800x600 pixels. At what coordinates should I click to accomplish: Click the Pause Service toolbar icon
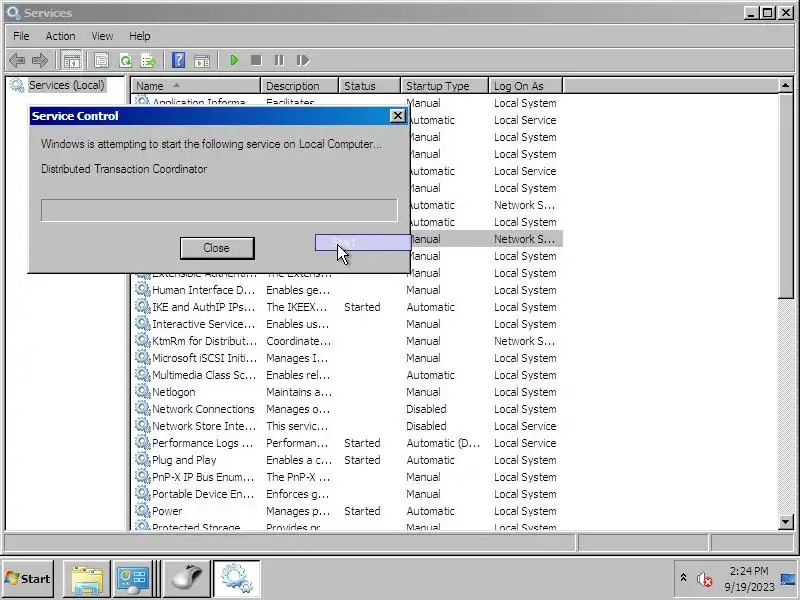[279, 60]
